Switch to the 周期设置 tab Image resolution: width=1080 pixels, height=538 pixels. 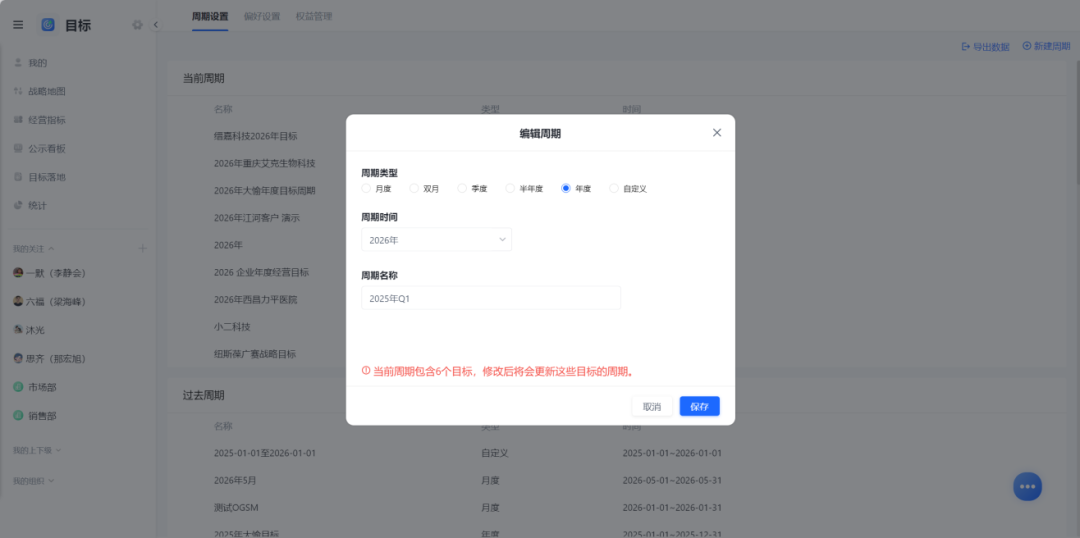209,17
